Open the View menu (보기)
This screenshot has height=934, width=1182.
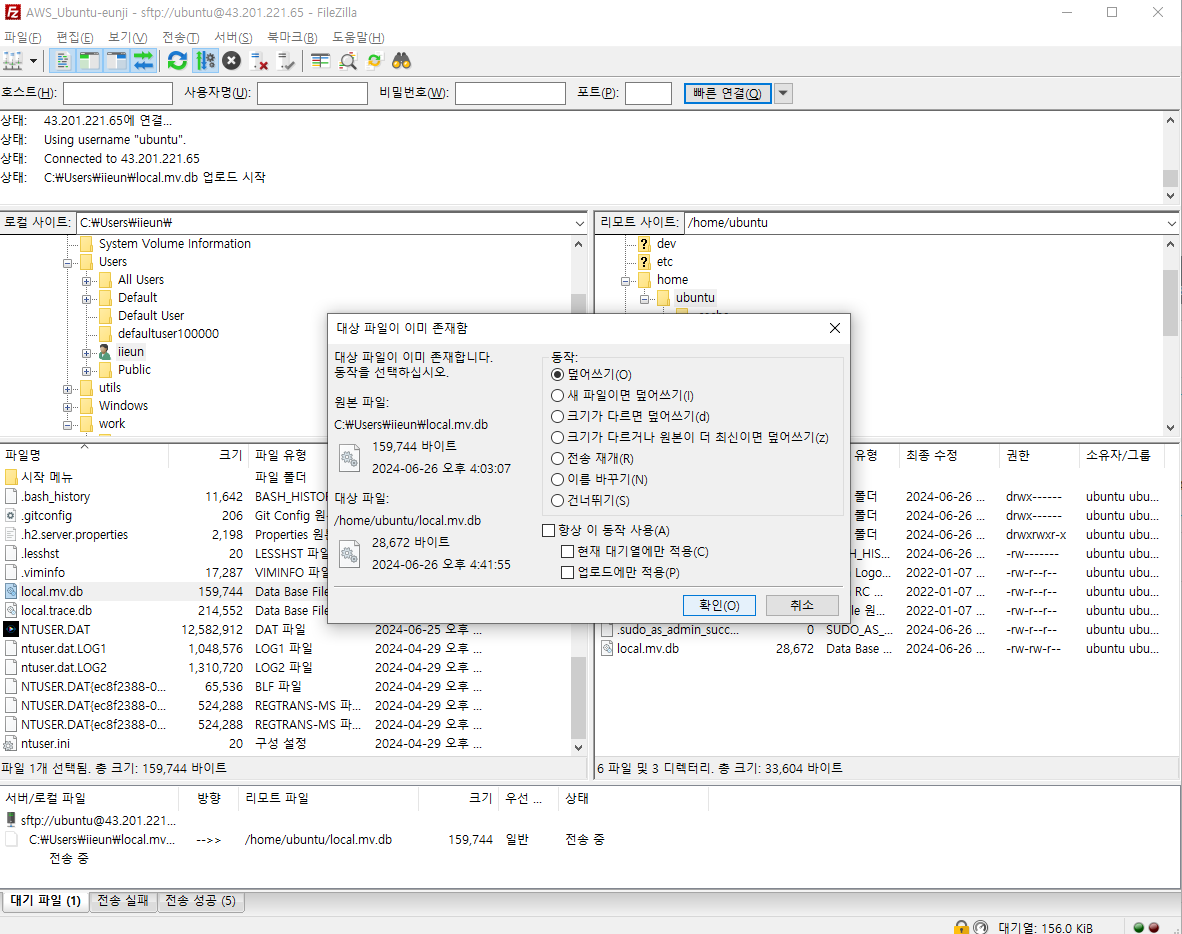[127, 38]
